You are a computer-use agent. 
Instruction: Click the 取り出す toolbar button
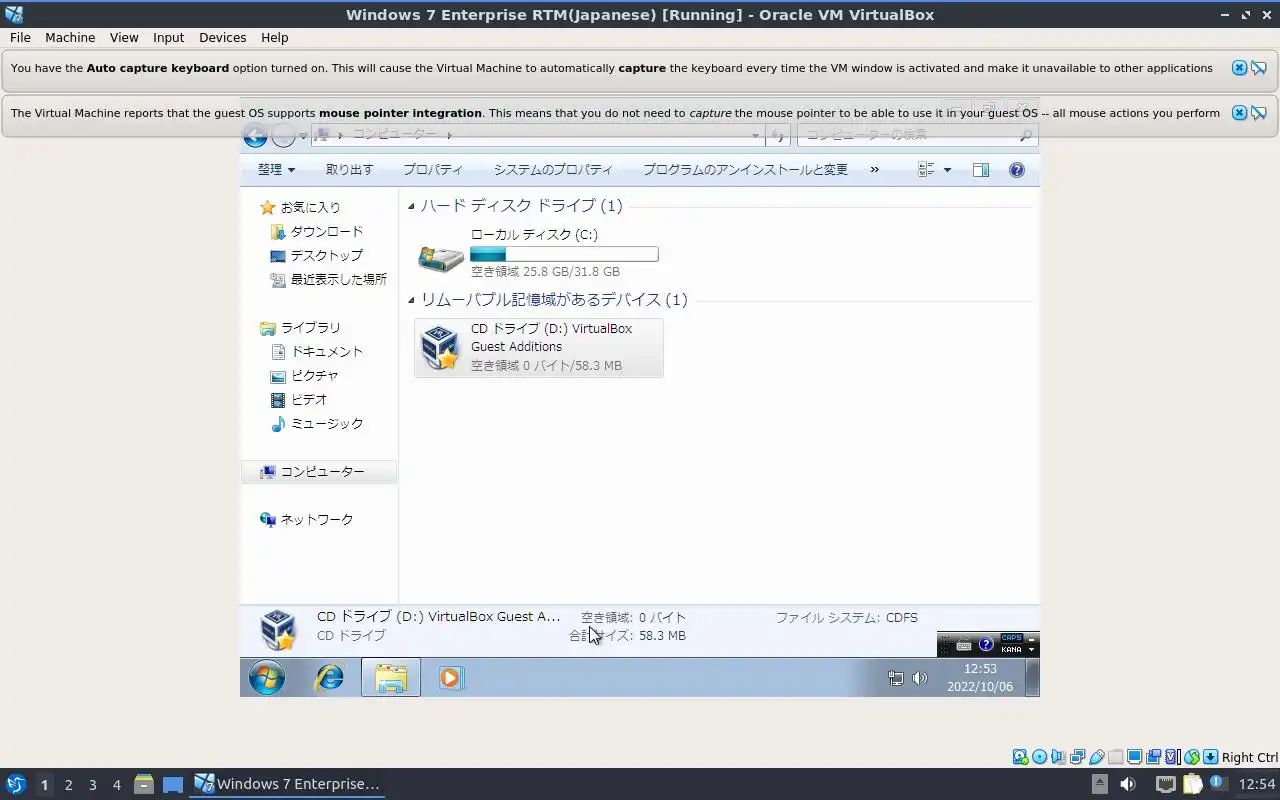[x=349, y=170]
